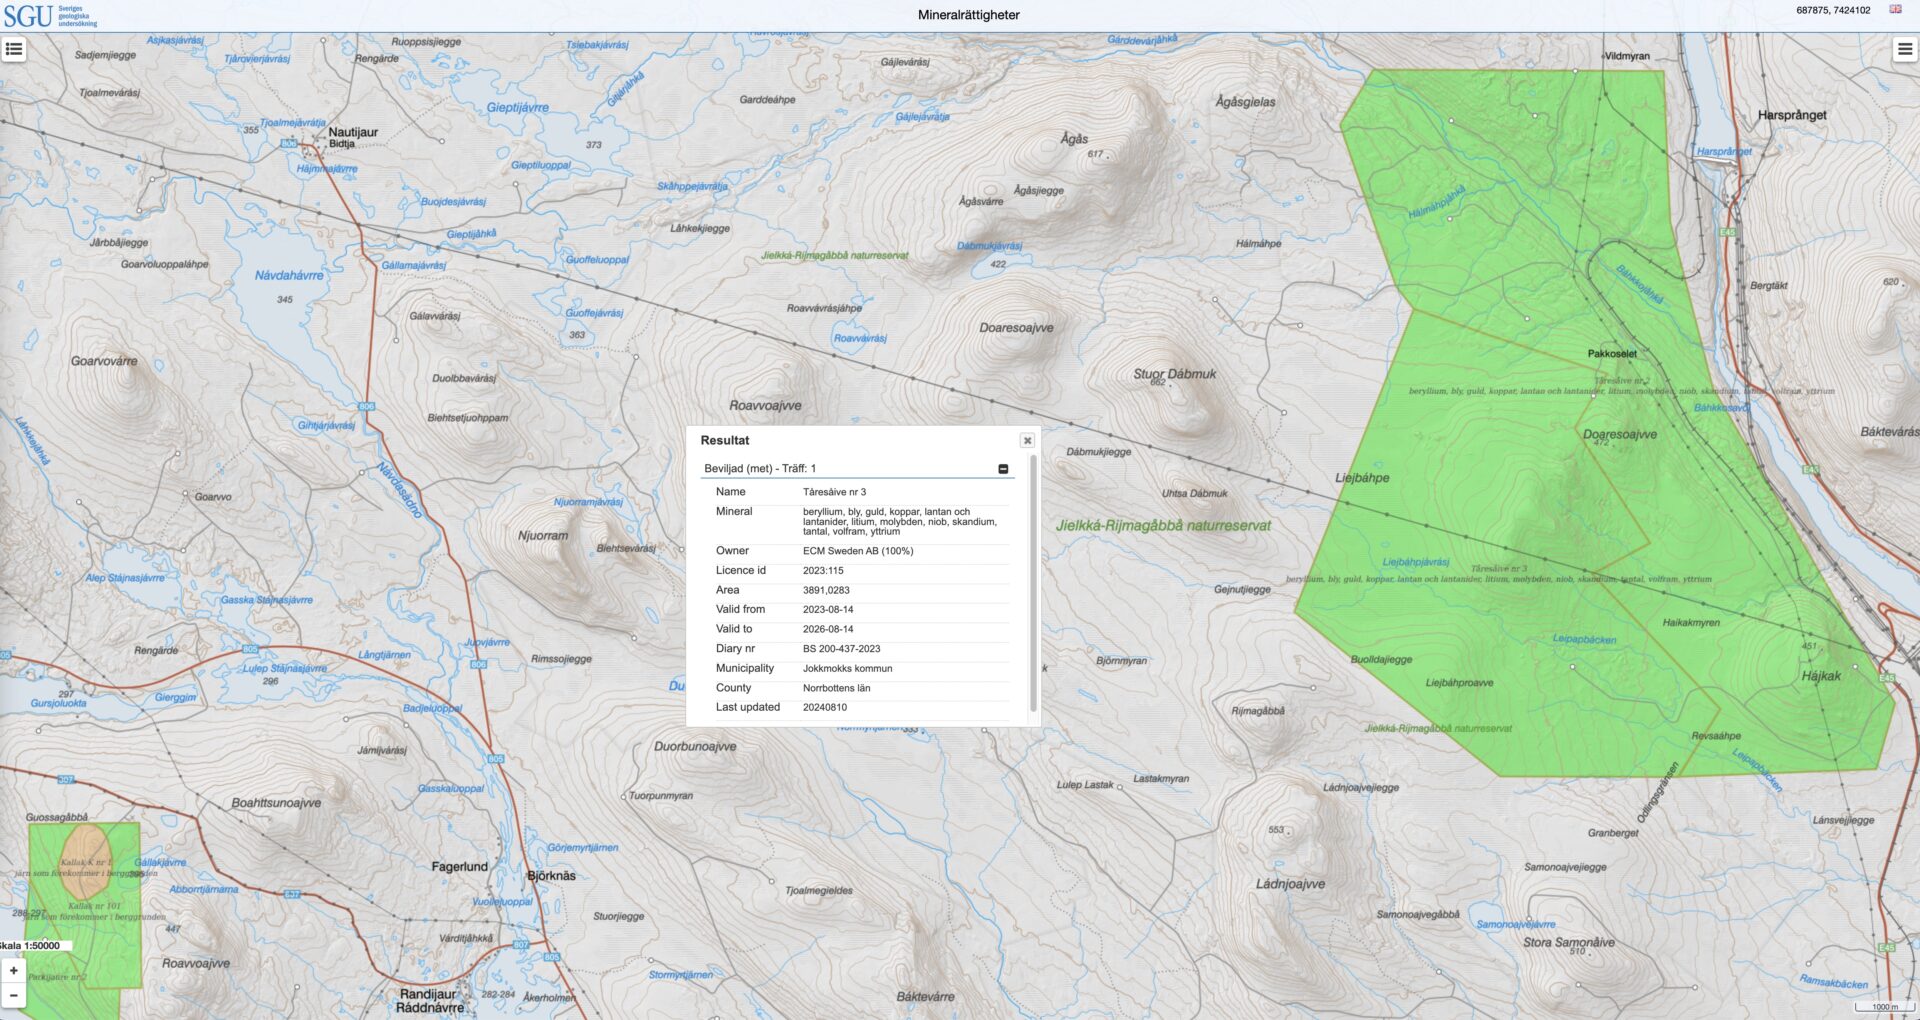Click the 'Boahttsunoajvve' label

point(276,803)
